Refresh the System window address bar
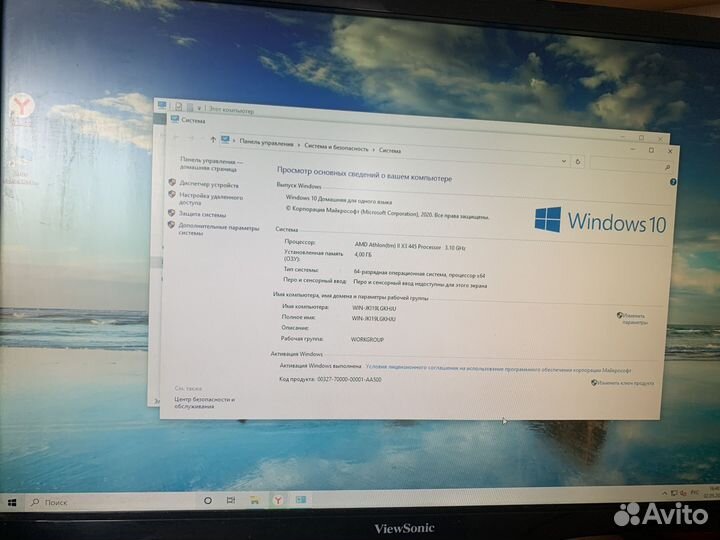Image resolution: width=720 pixels, height=540 pixels. point(578,162)
